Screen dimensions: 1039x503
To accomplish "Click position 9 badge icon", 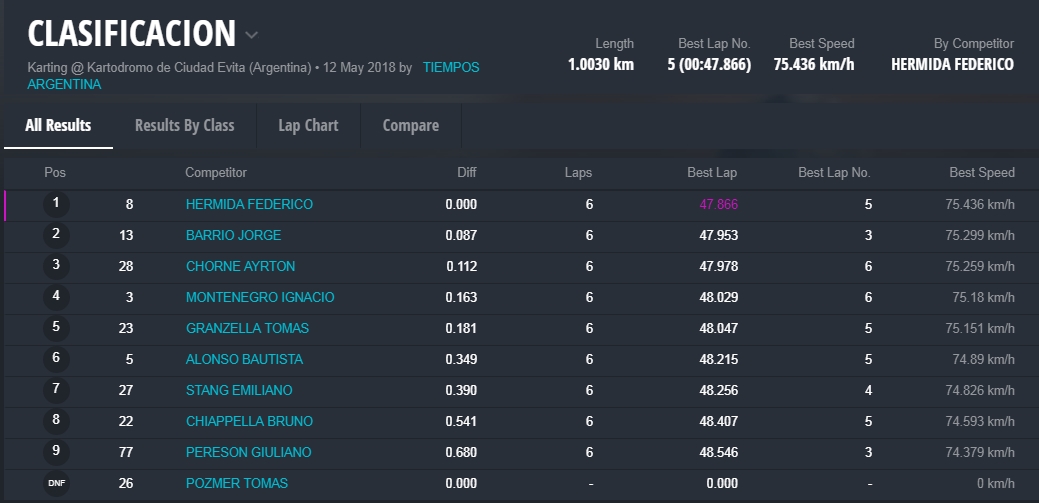I will coord(56,452).
